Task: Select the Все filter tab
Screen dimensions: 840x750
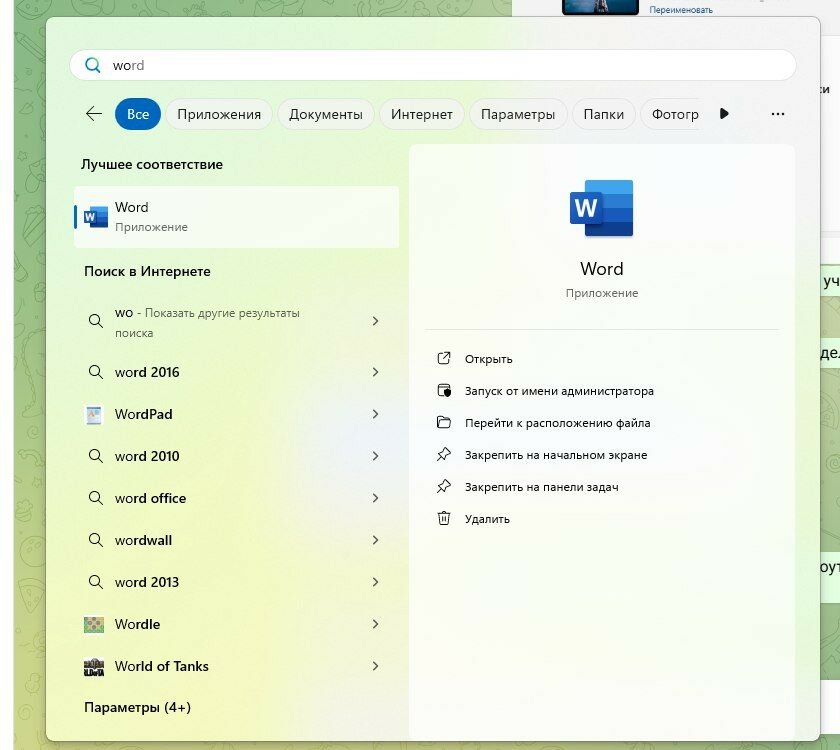Action: (138, 114)
